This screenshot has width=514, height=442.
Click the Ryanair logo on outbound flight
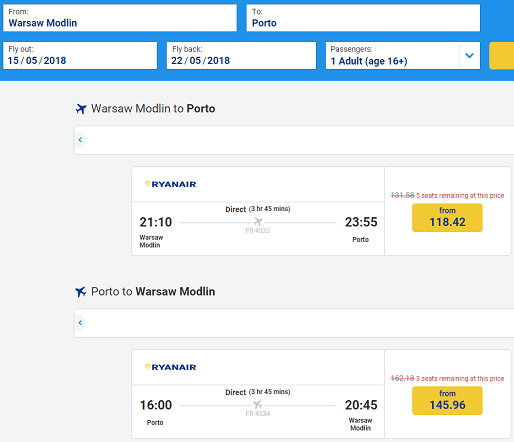(171, 184)
